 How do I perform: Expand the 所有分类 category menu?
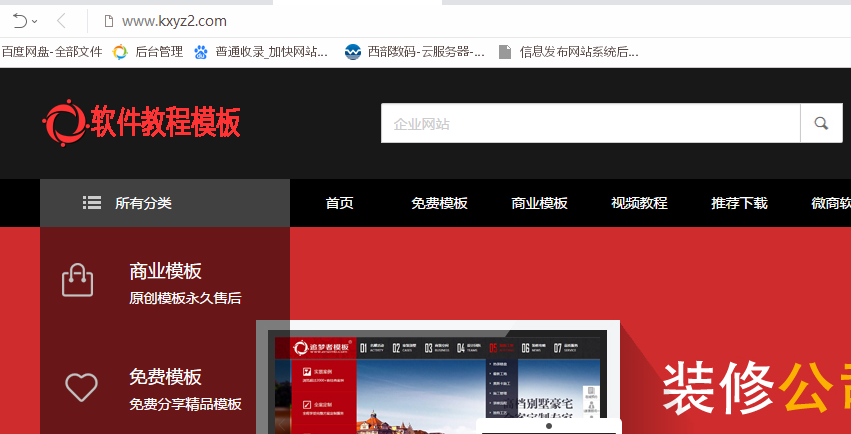[165, 203]
